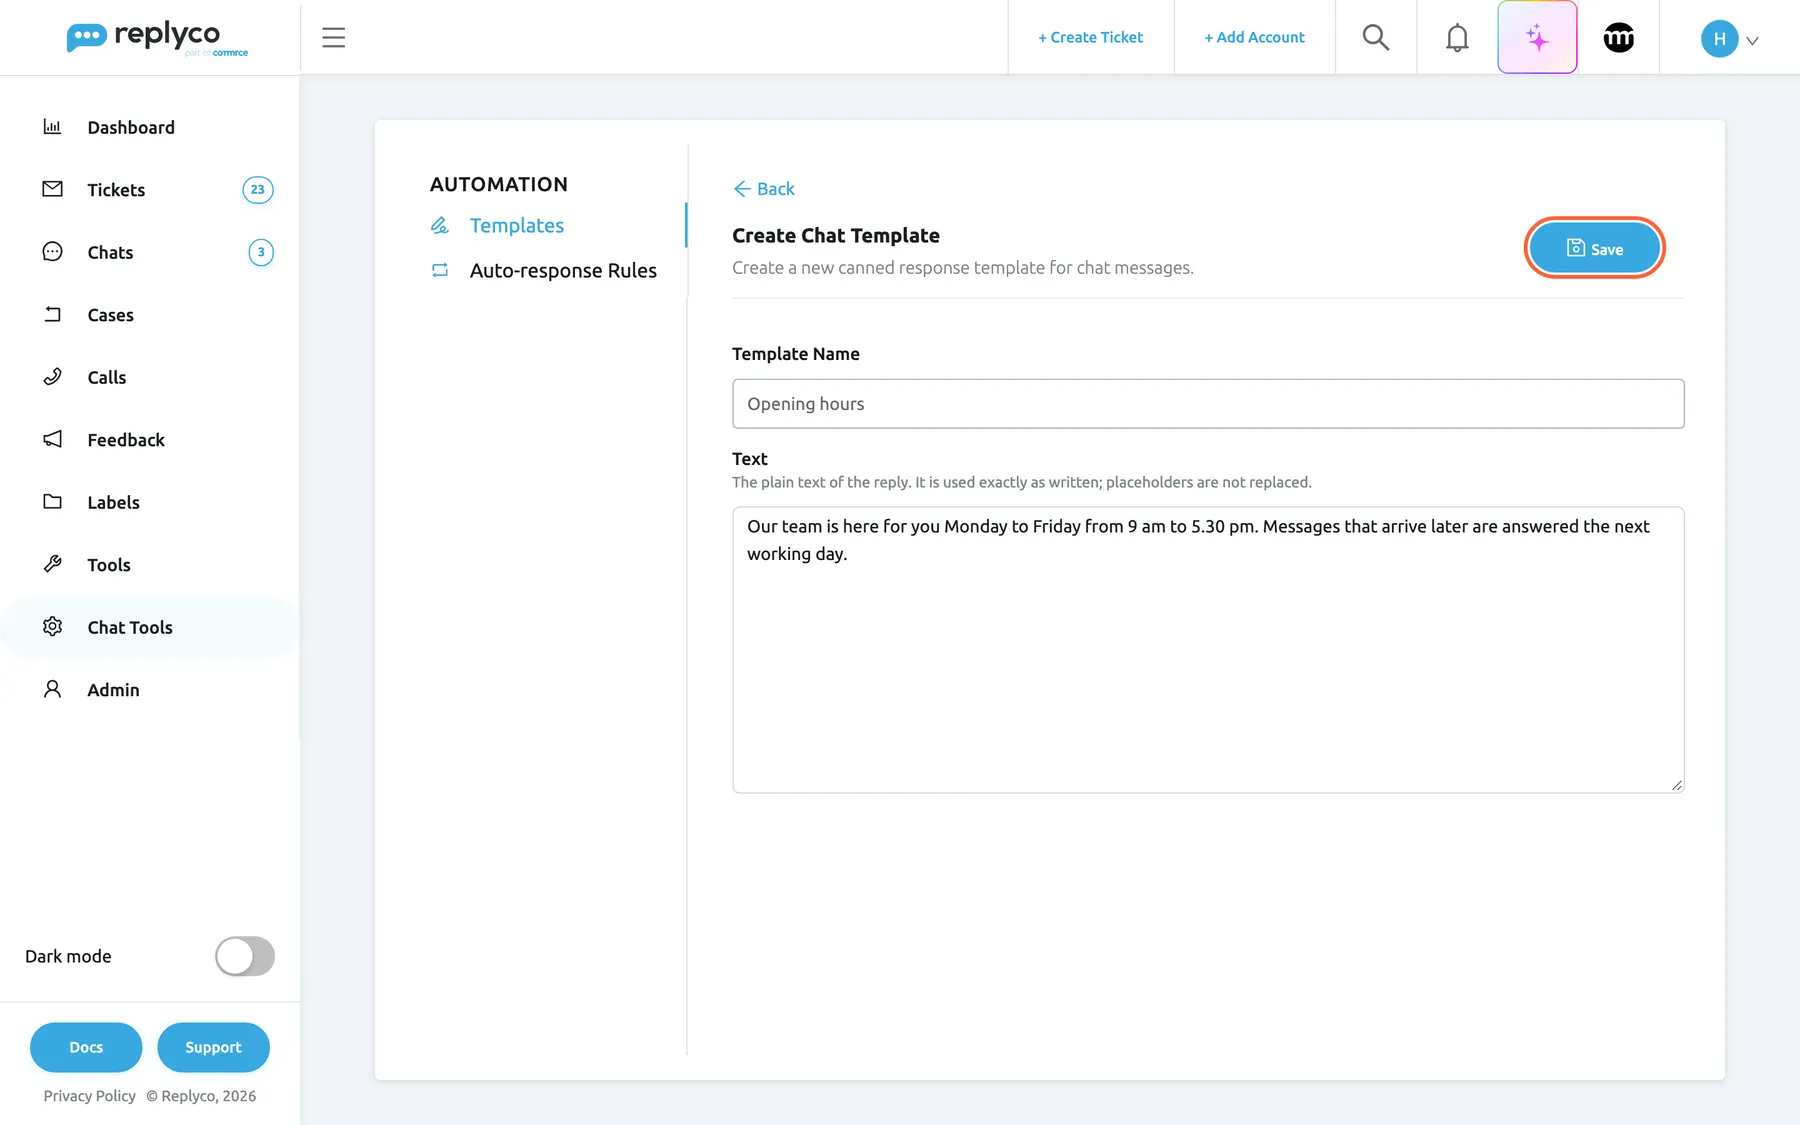Open the AI sparkle assistant icon
This screenshot has width=1800, height=1125.
pyautogui.click(x=1537, y=38)
